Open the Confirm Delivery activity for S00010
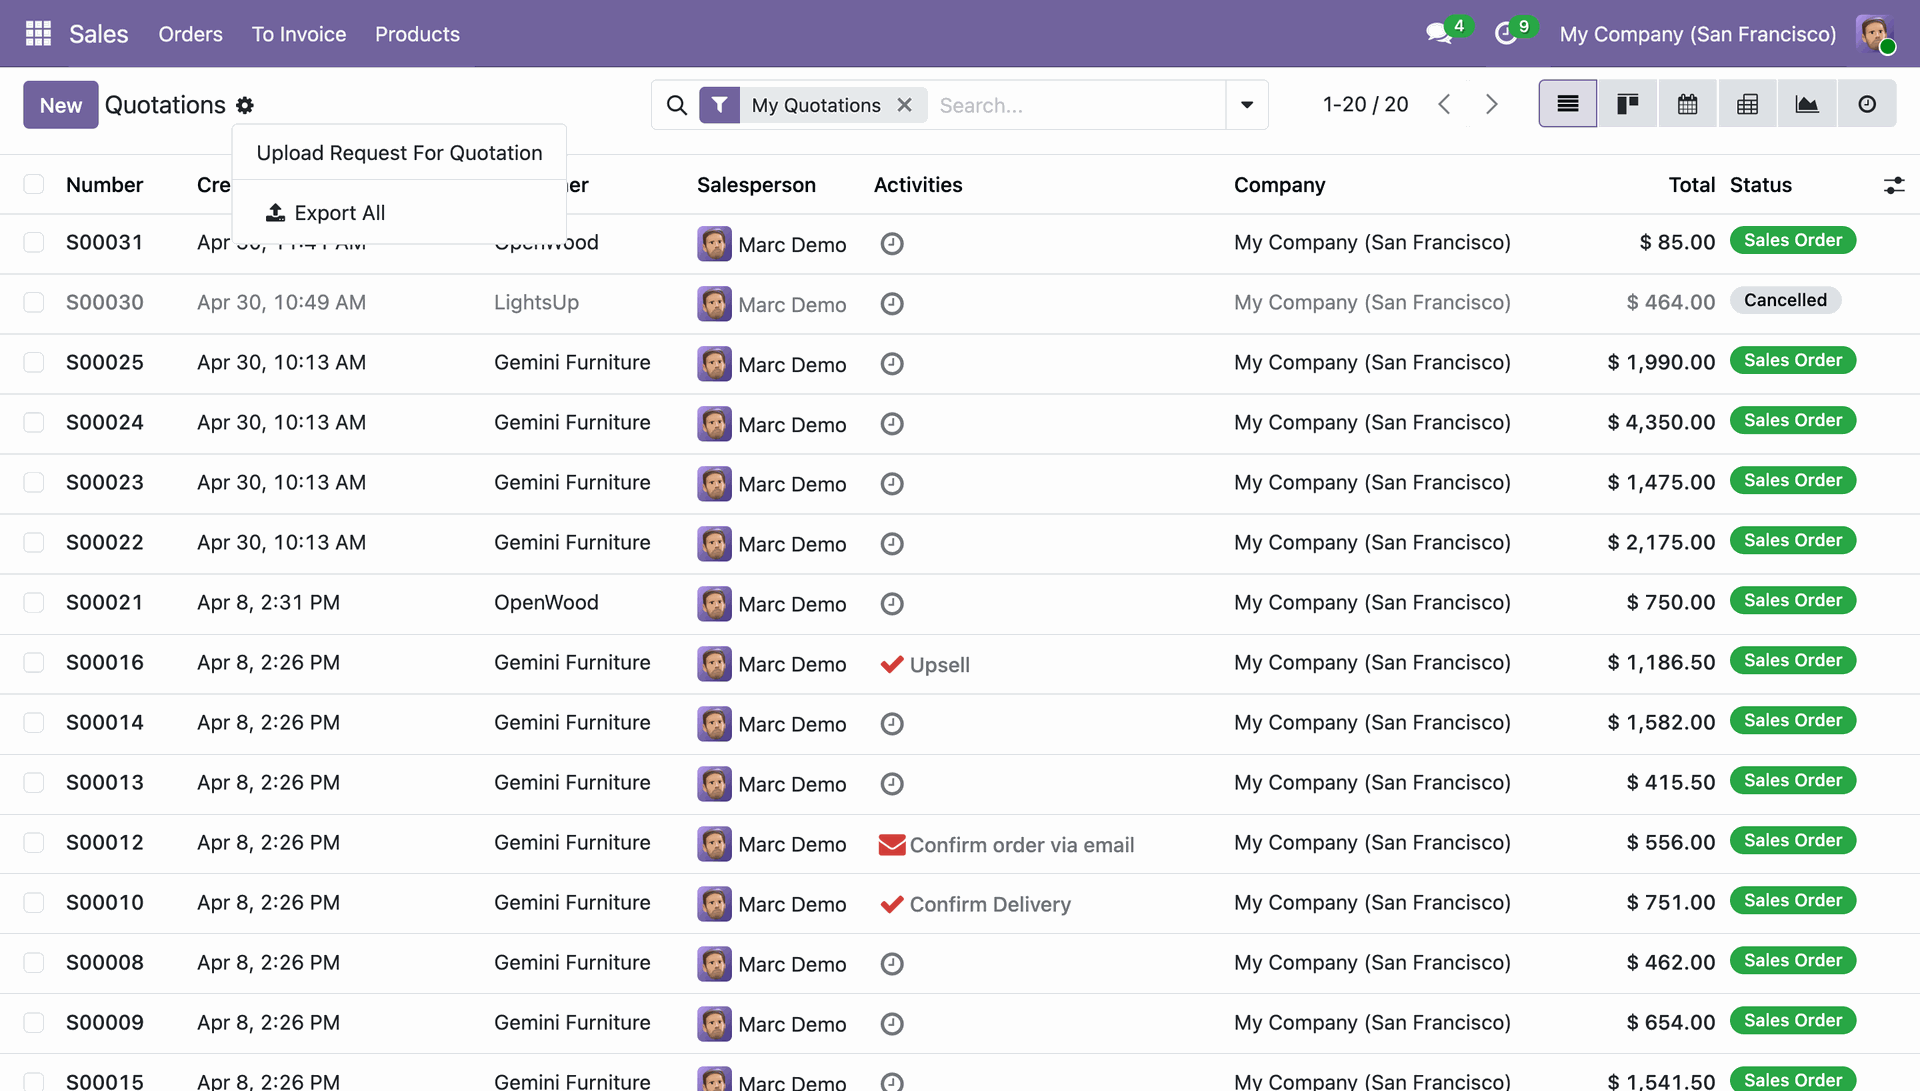 click(x=975, y=904)
